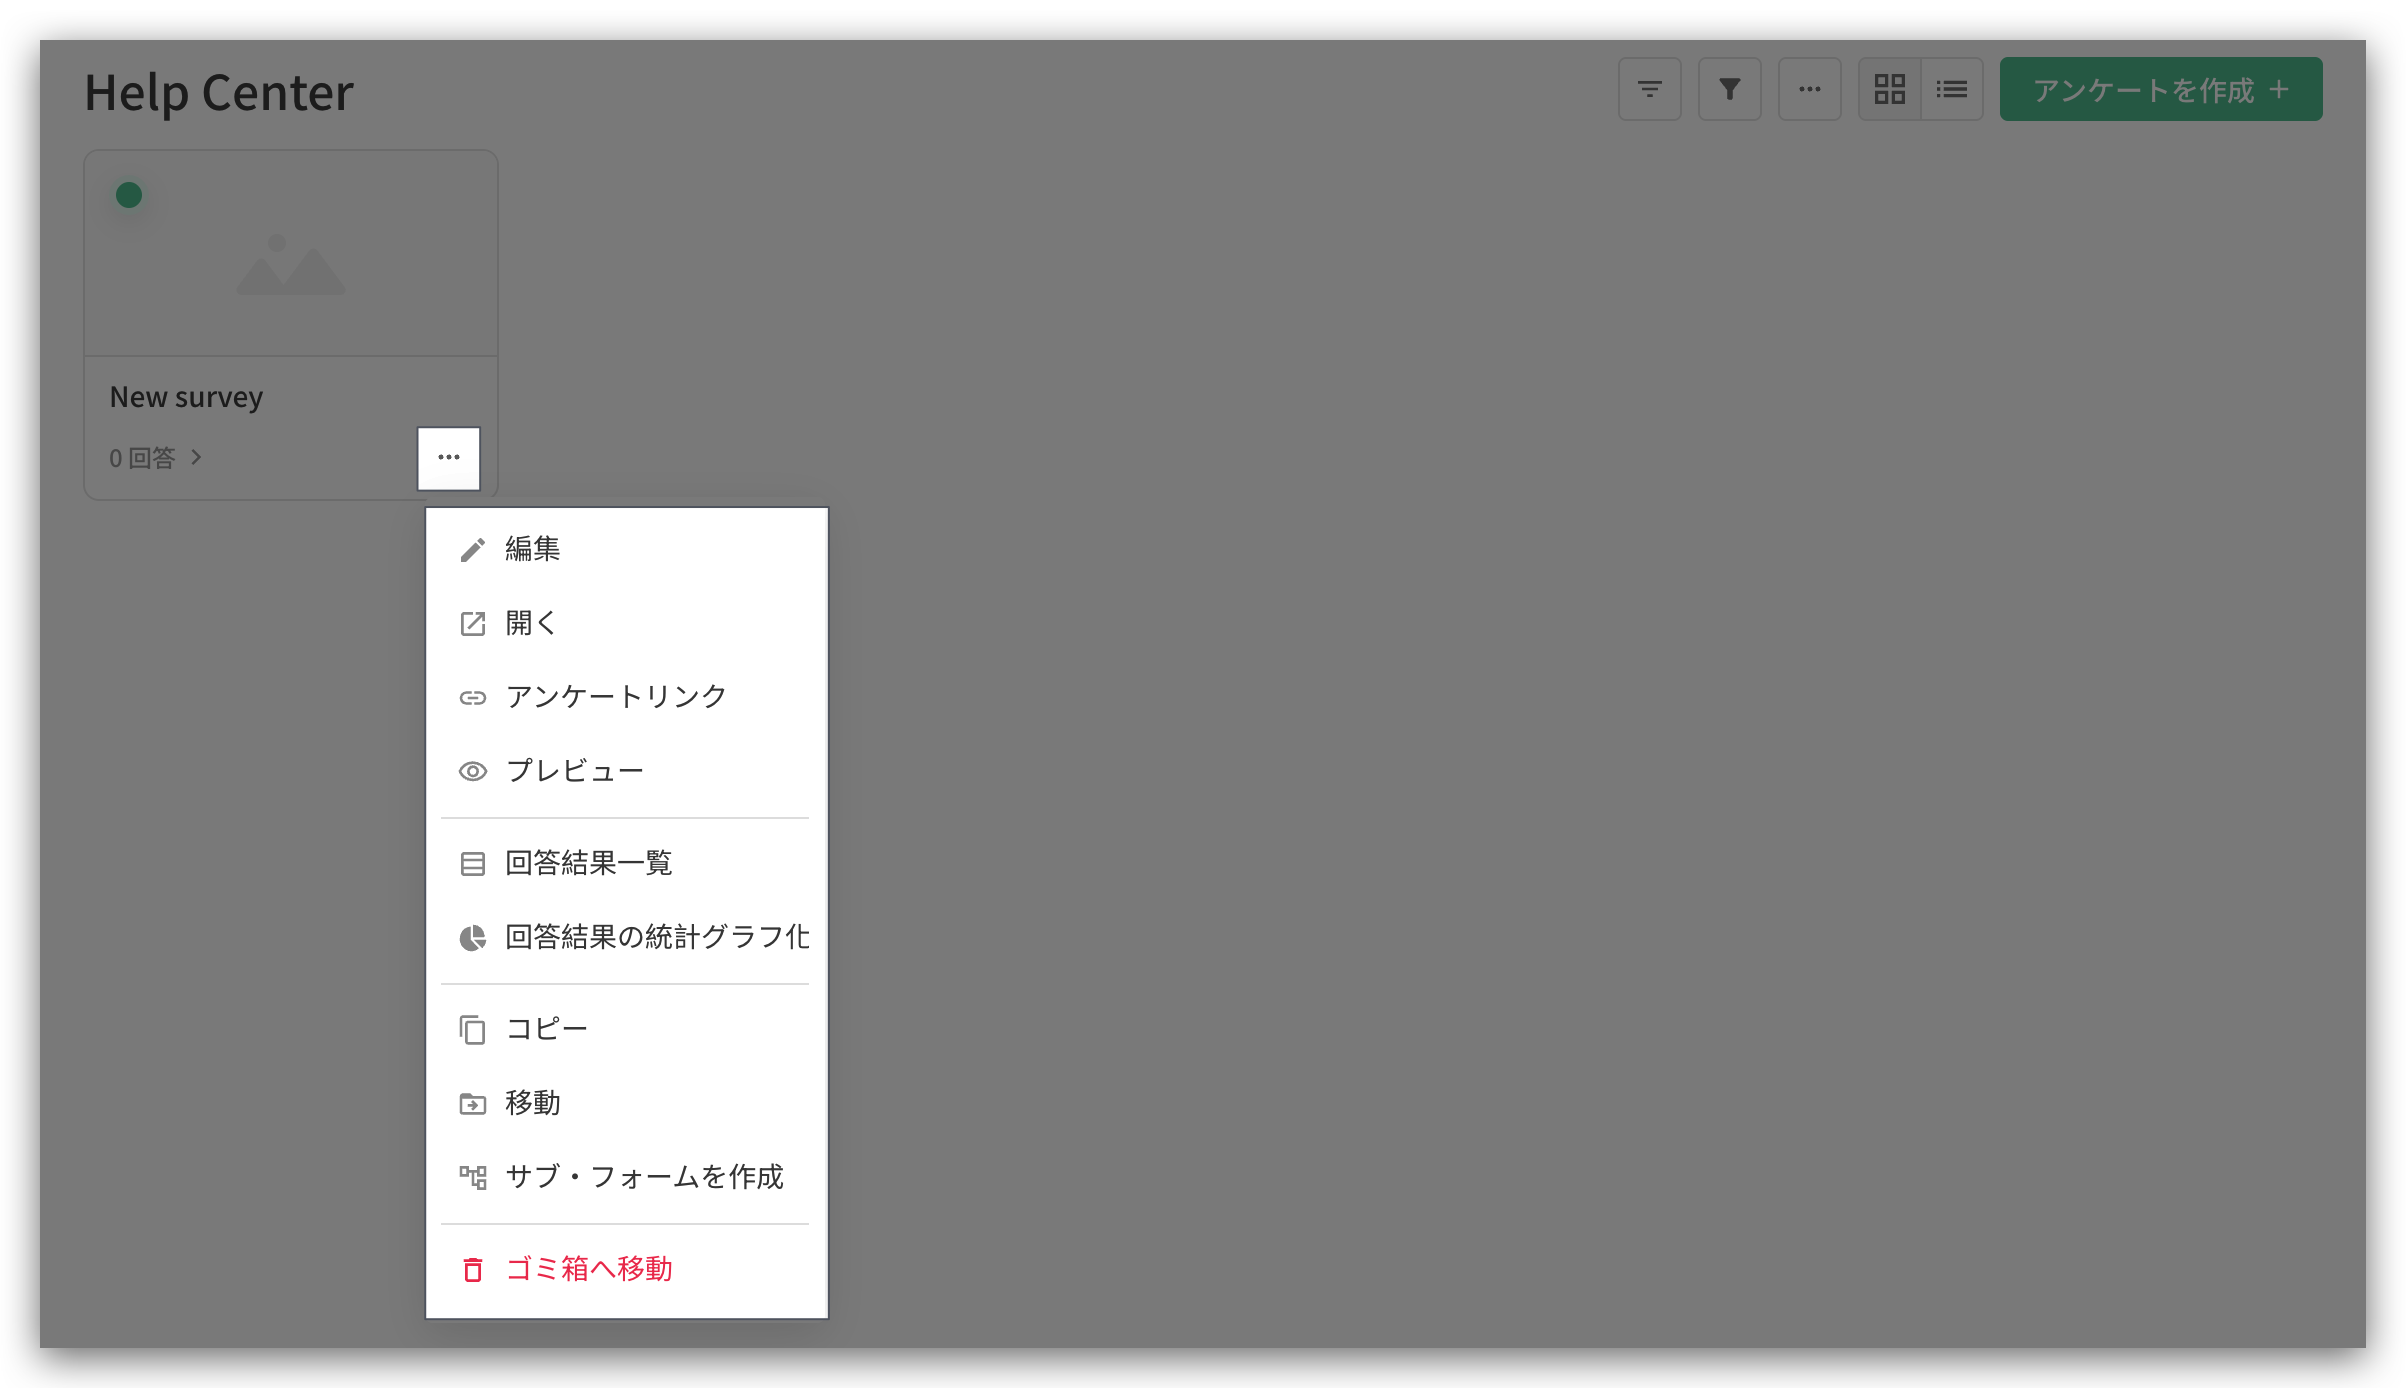Open the filter funnel icon
The image size is (2406, 1388).
pos(1729,90)
